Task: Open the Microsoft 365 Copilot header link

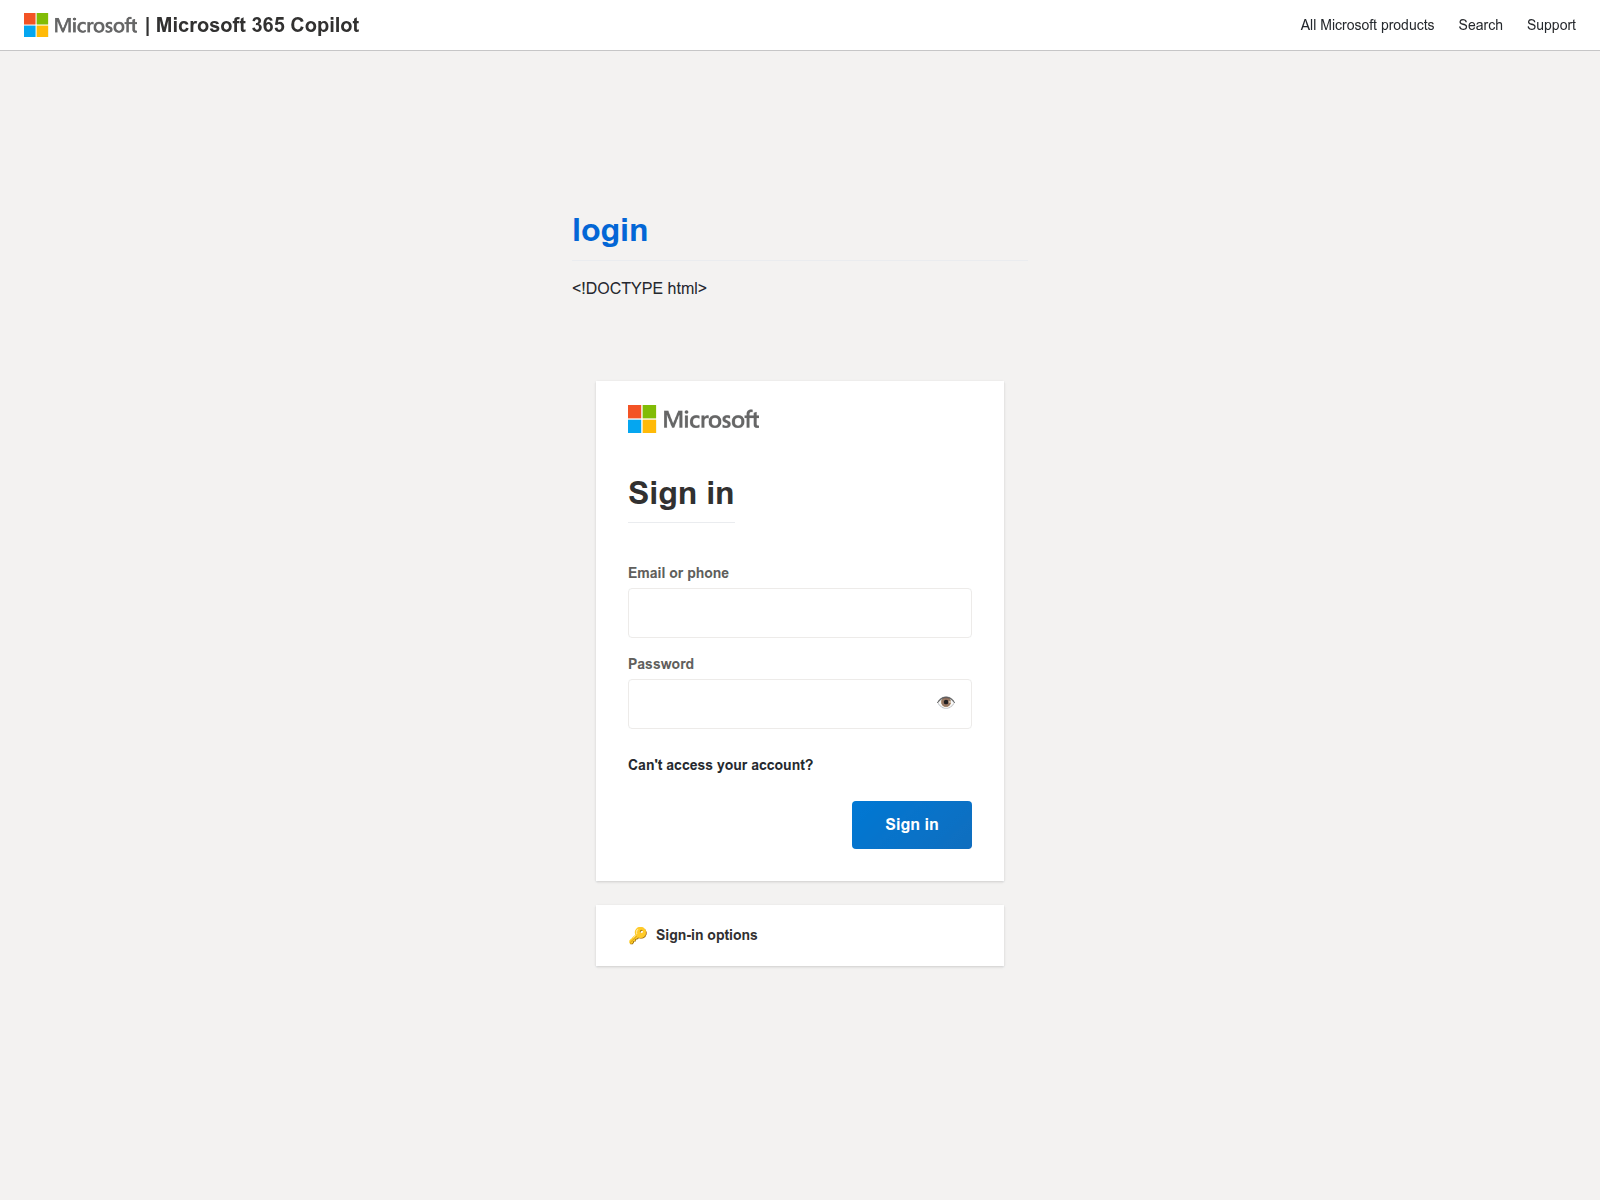Action: tap(257, 25)
